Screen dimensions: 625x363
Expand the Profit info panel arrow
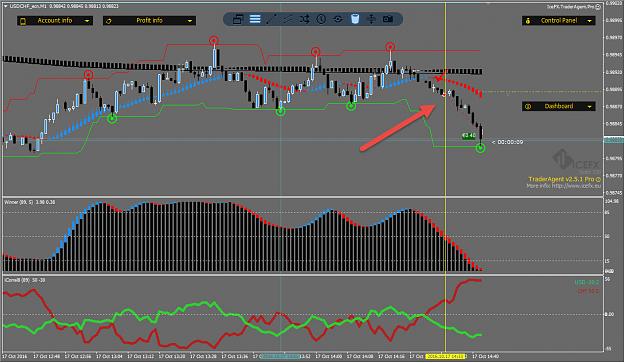tap(190, 21)
